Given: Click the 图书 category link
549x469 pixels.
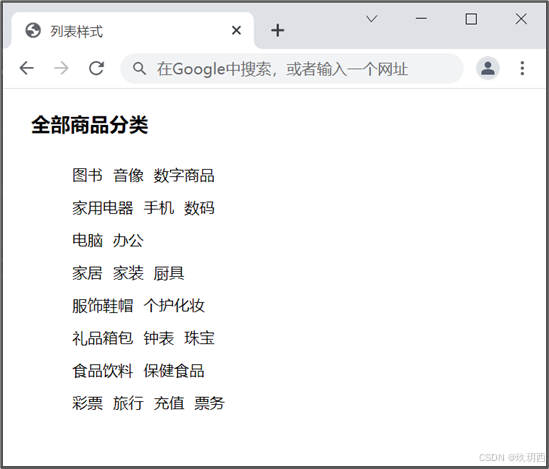Looking at the screenshot, I should 87,175.
